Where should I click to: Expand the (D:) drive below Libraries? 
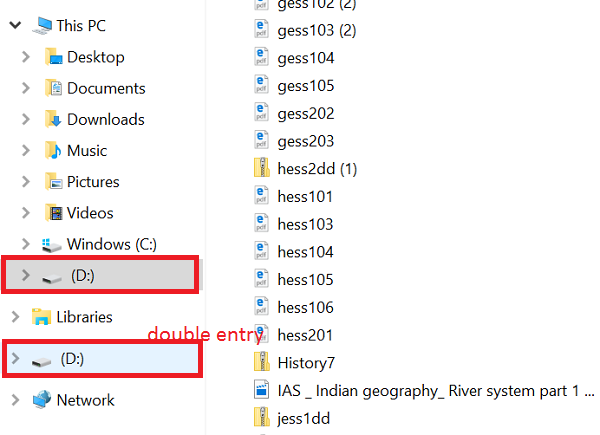pyautogui.click(x=15, y=358)
